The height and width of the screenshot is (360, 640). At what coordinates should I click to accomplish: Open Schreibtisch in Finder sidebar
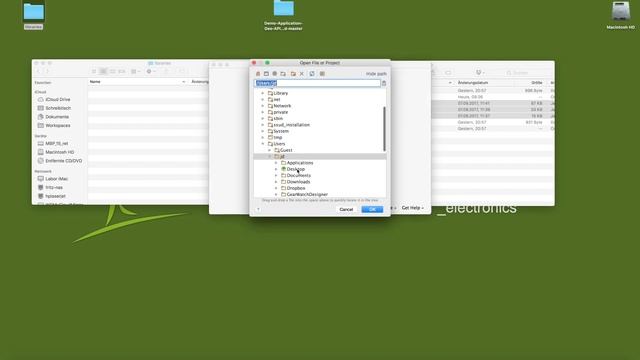tap(54, 108)
